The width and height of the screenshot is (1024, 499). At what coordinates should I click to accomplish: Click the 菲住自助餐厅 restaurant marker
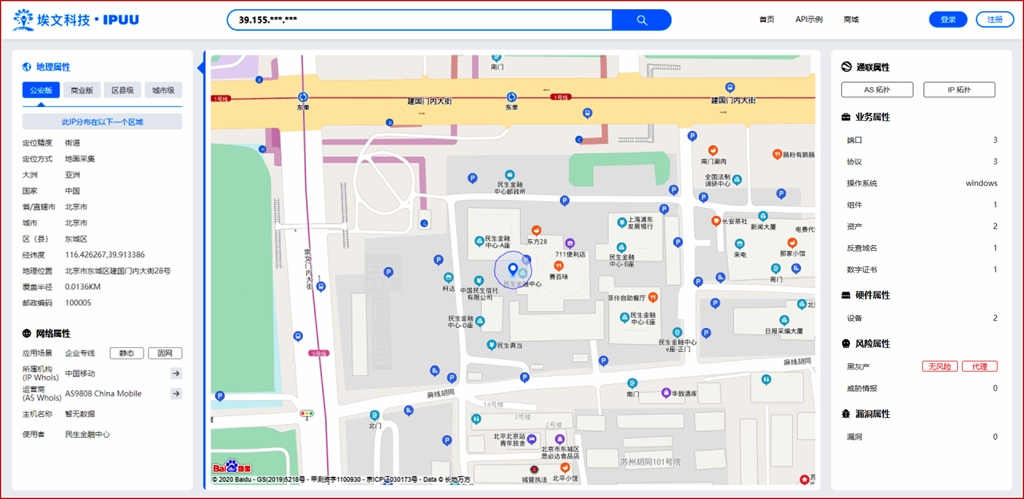(x=652, y=297)
